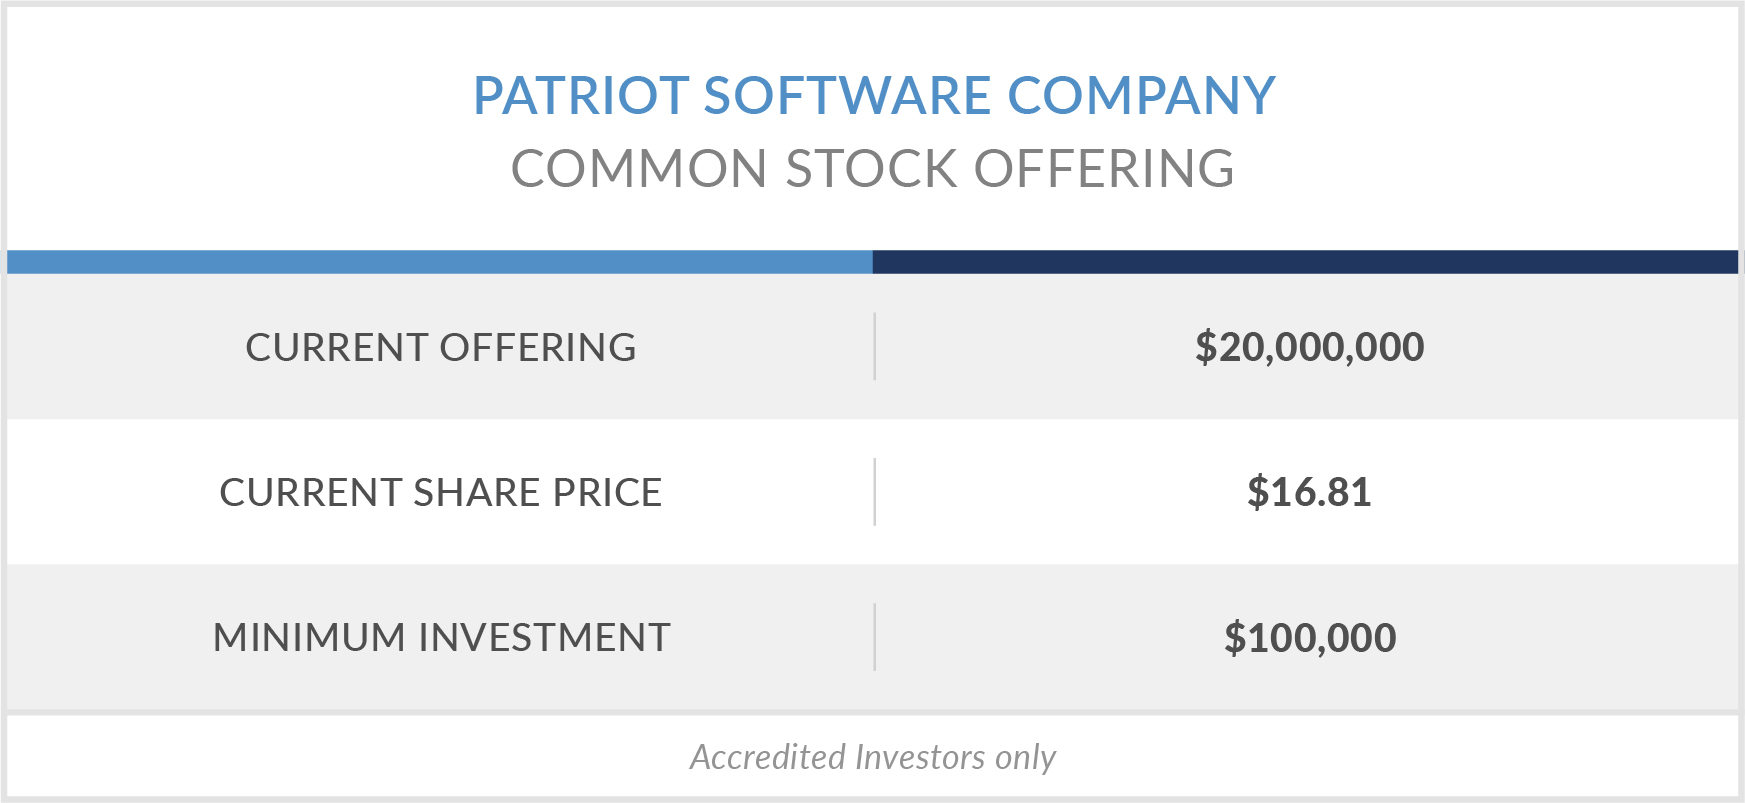Select the CURRENT SHARE PRICE label
The height and width of the screenshot is (803, 1745).
coord(441,493)
